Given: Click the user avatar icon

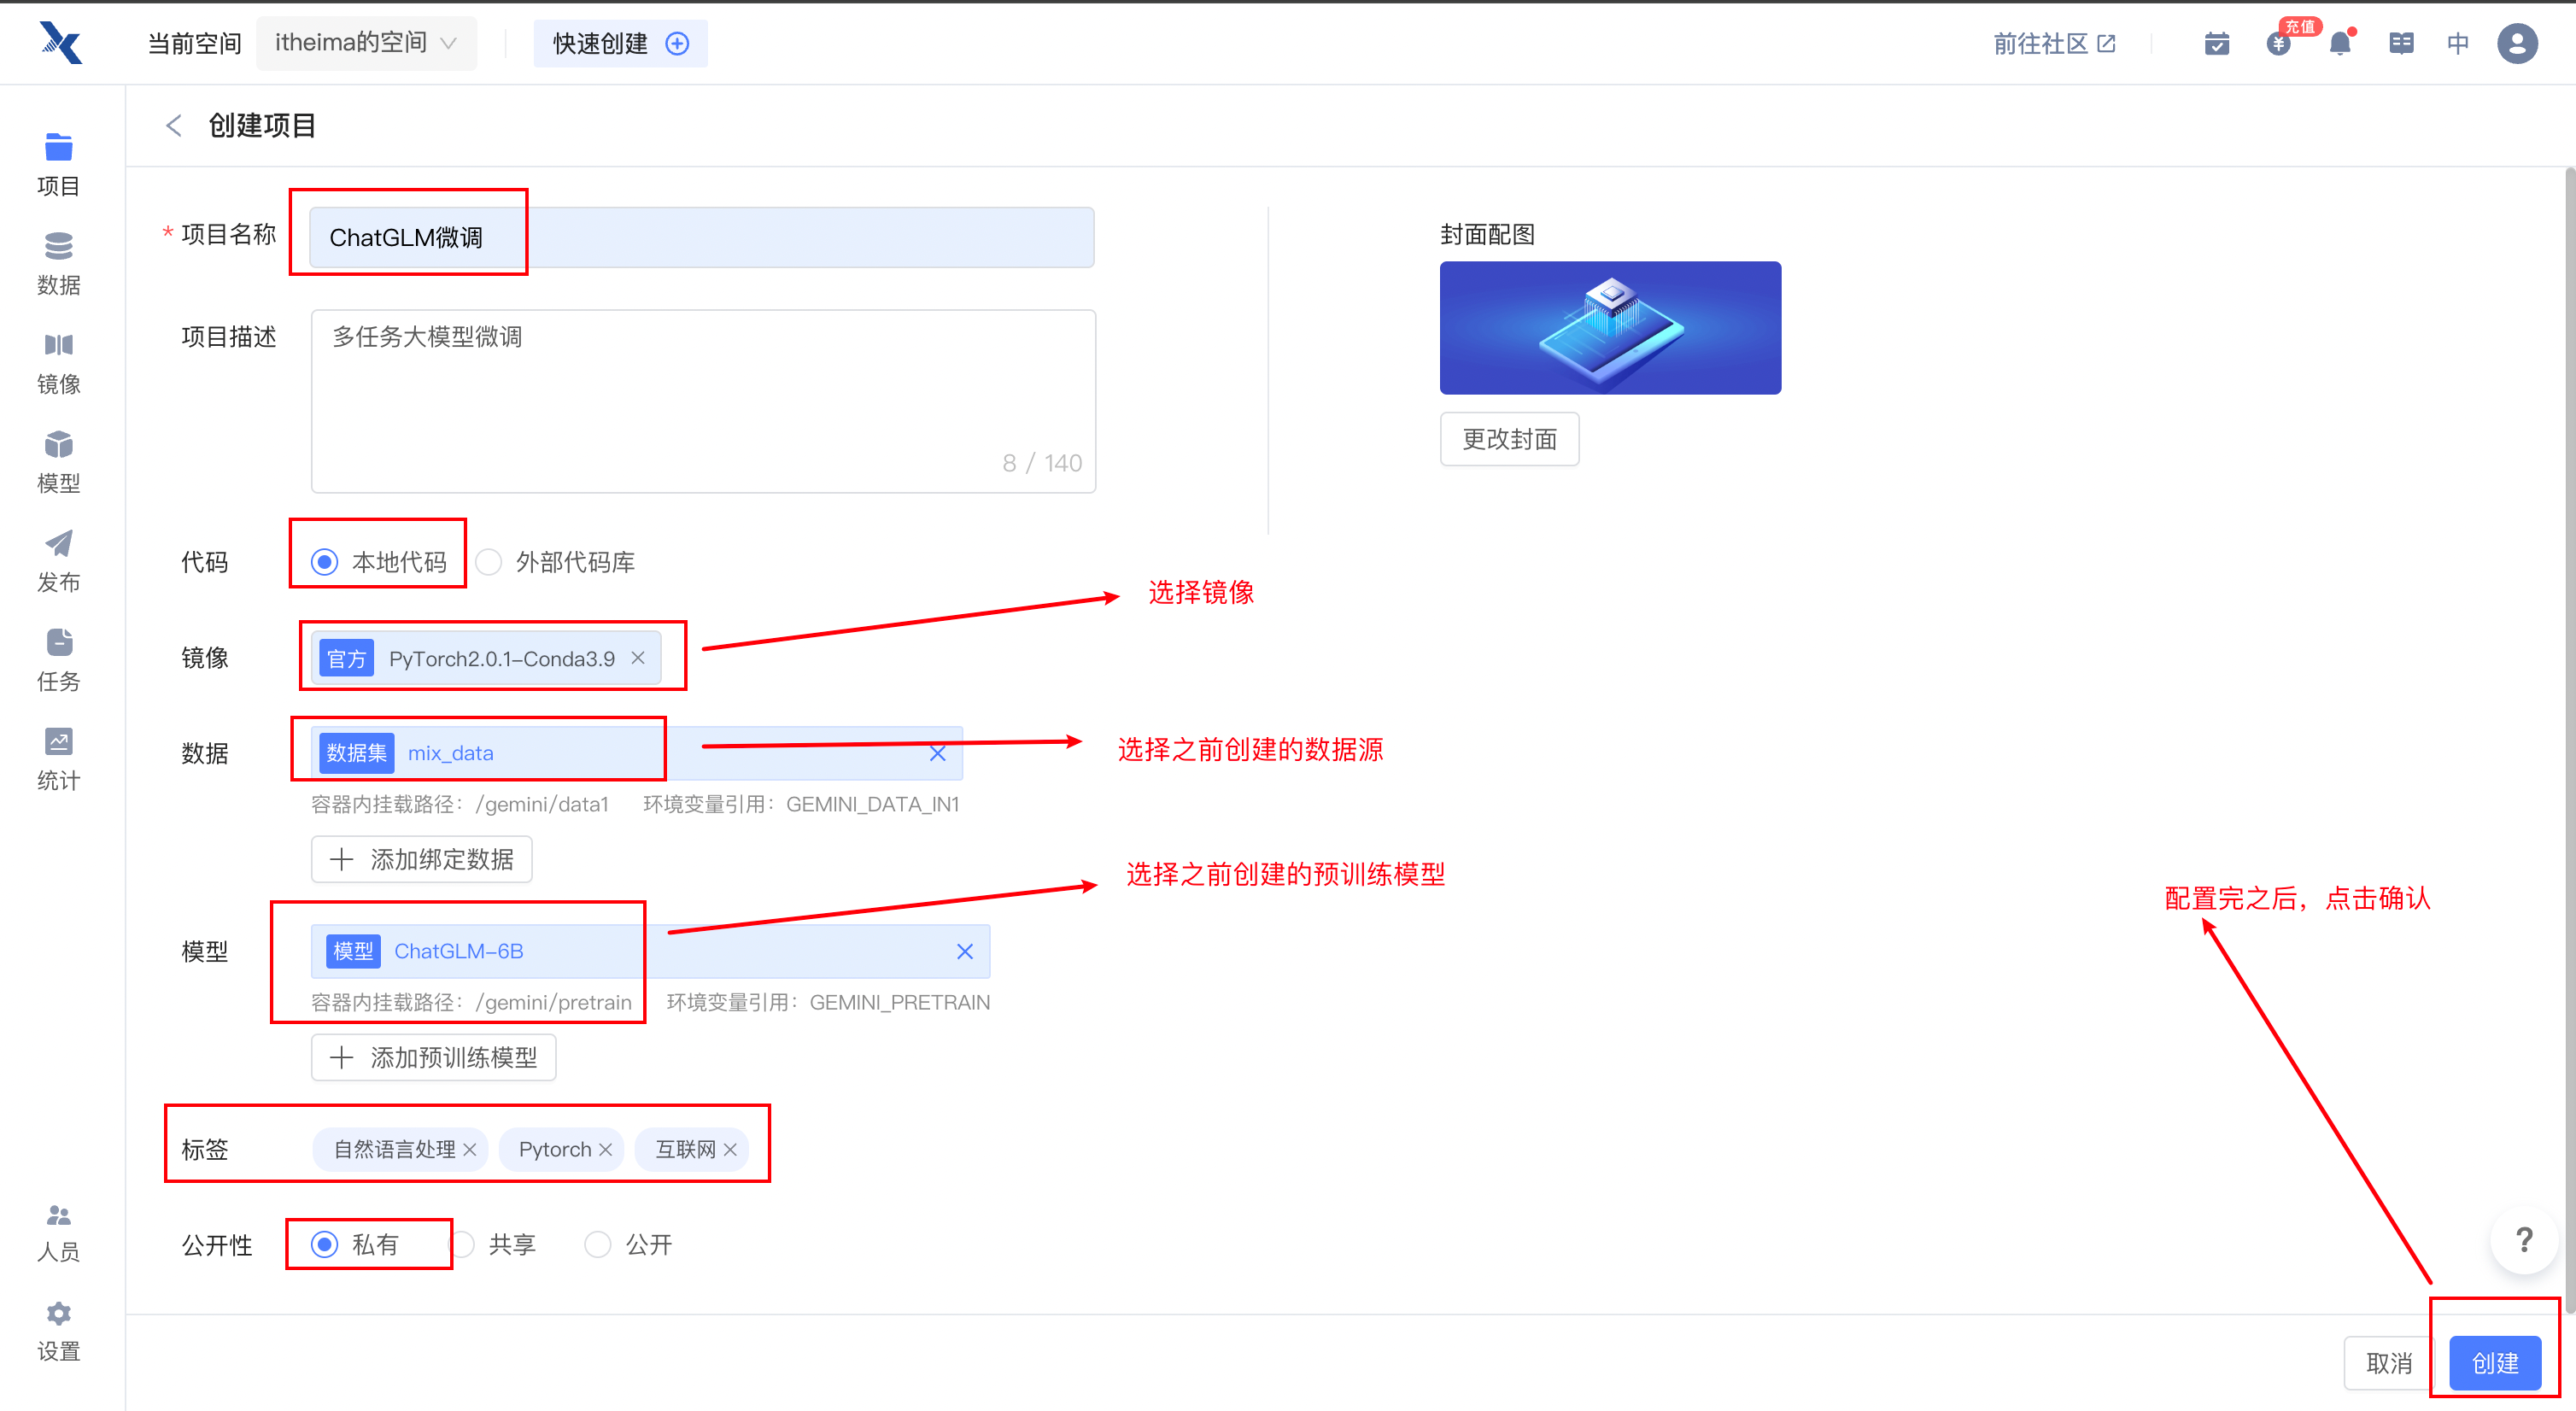Looking at the screenshot, I should tap(2516, 44).
